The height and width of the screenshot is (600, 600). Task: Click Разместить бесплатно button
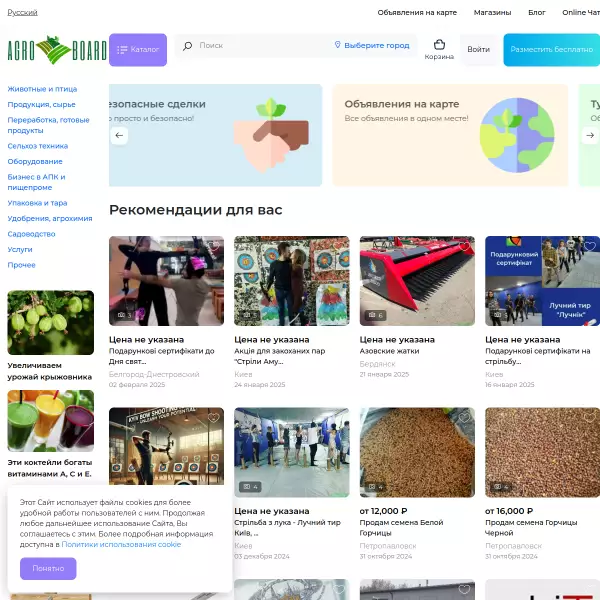(x=551, y=50)
